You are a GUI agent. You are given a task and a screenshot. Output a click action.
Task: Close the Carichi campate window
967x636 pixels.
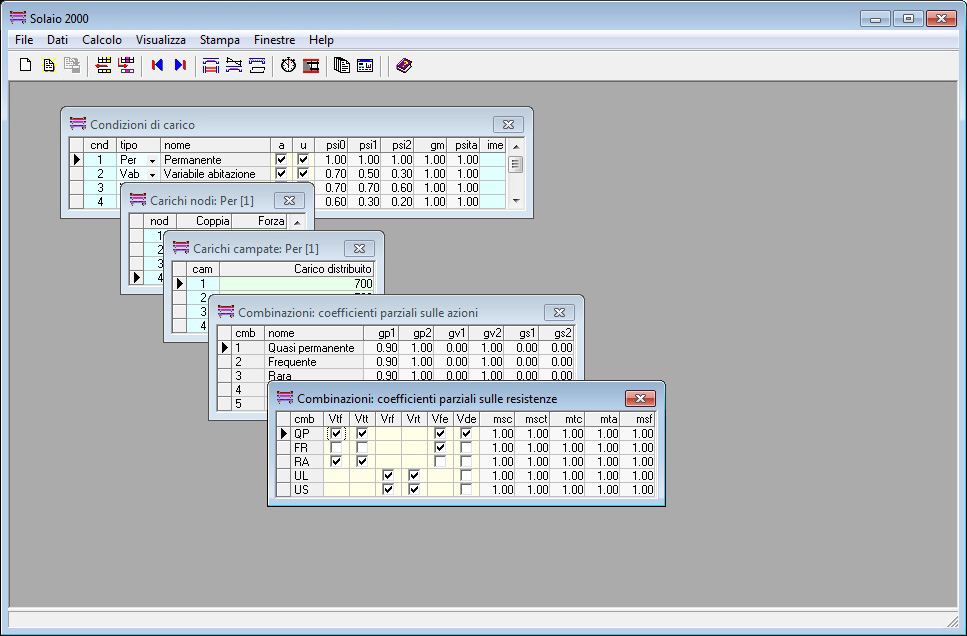[360, 249]
